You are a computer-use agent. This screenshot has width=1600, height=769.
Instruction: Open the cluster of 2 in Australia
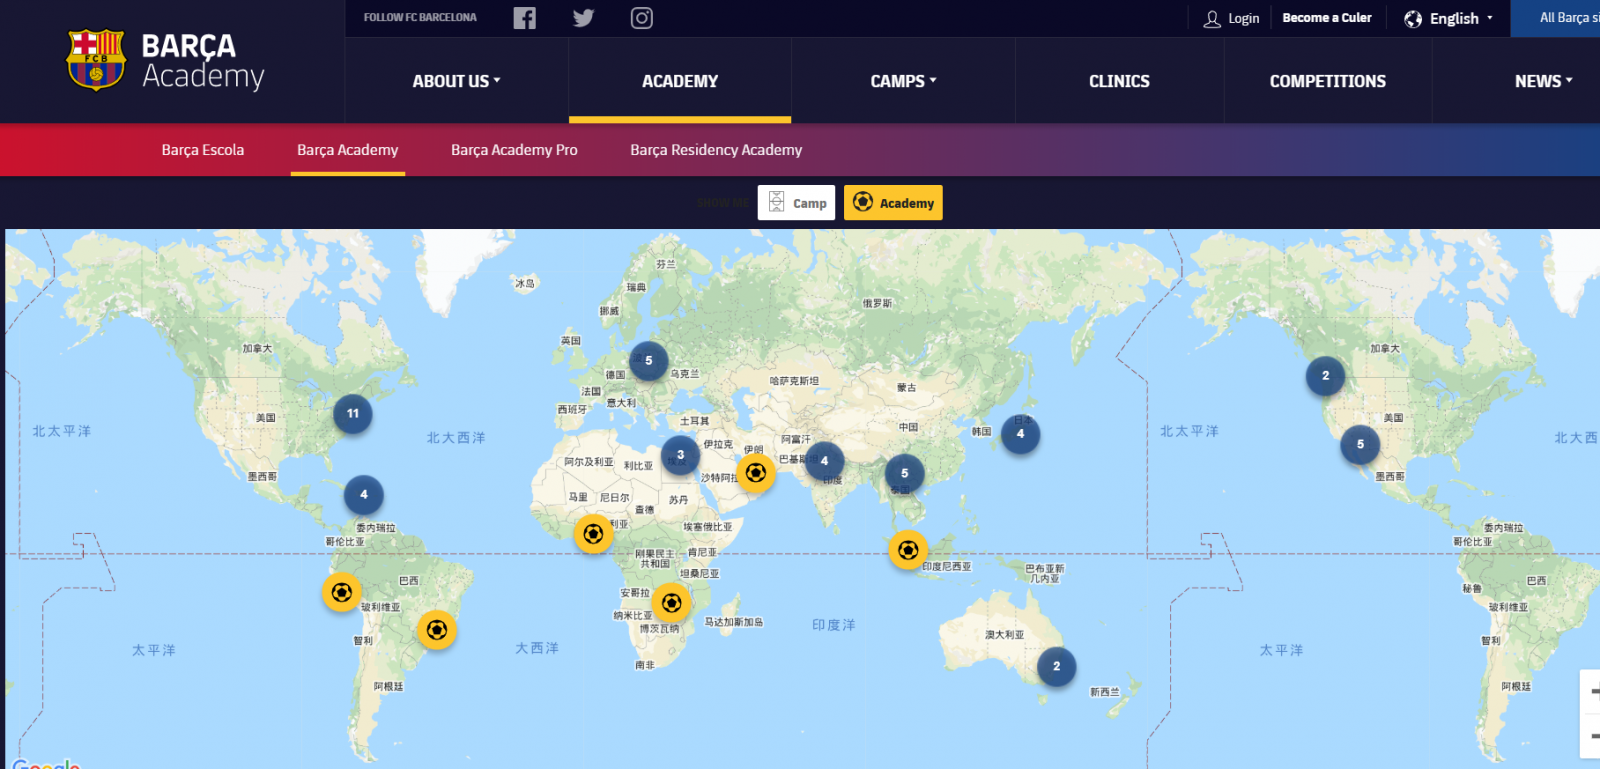point(1057,666)
